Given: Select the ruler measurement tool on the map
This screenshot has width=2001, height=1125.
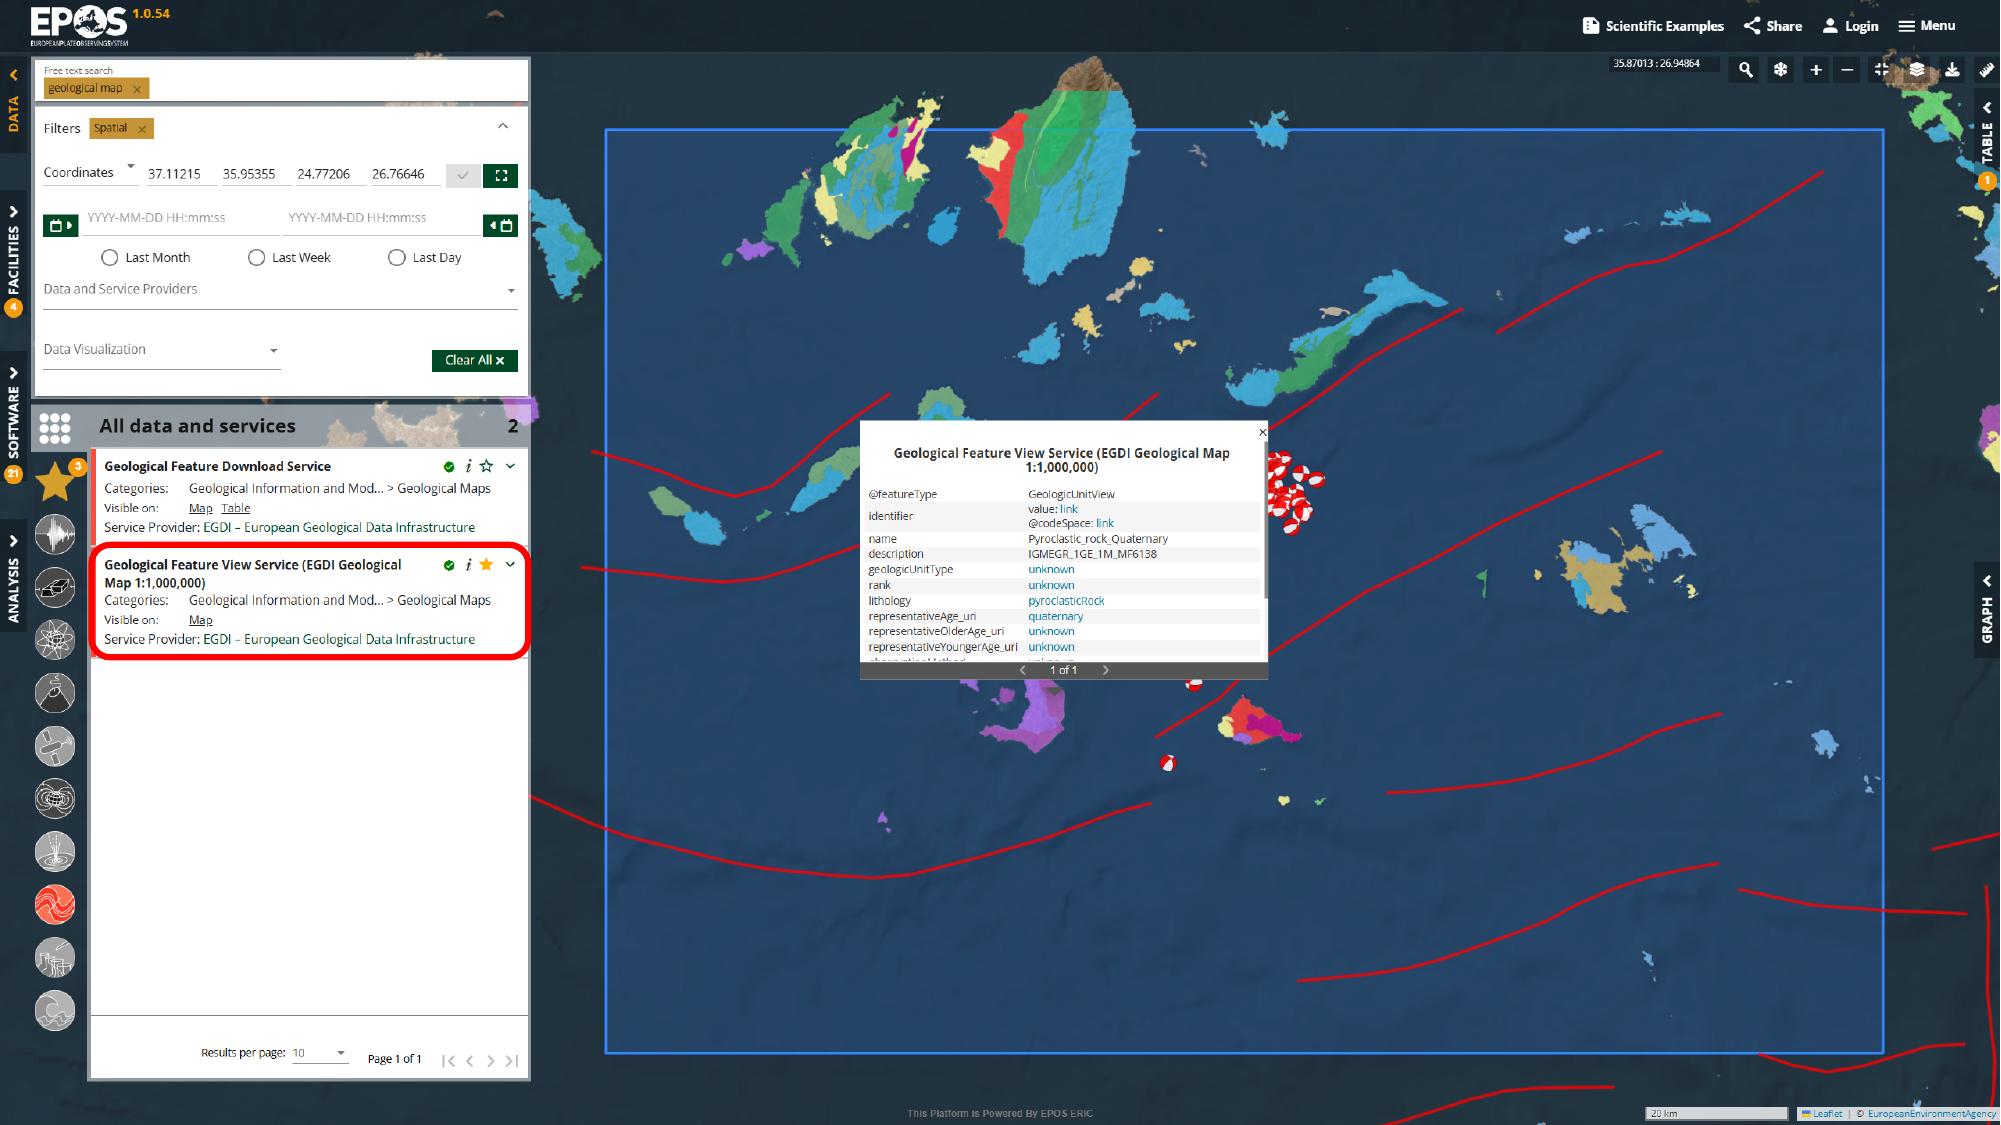Looking at the screenshot, I should pyautogui.click(x=1988, y=70).
